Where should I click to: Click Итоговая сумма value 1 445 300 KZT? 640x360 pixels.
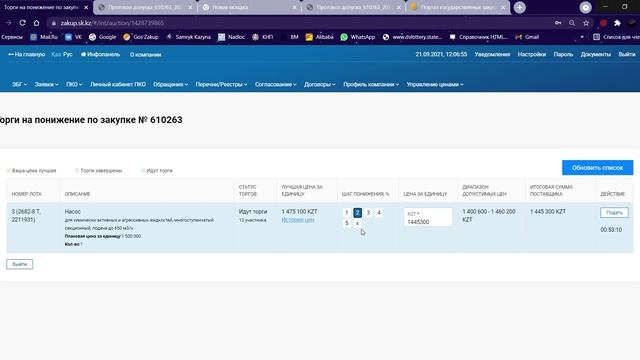pyautogui.click(x=548, y=211)
